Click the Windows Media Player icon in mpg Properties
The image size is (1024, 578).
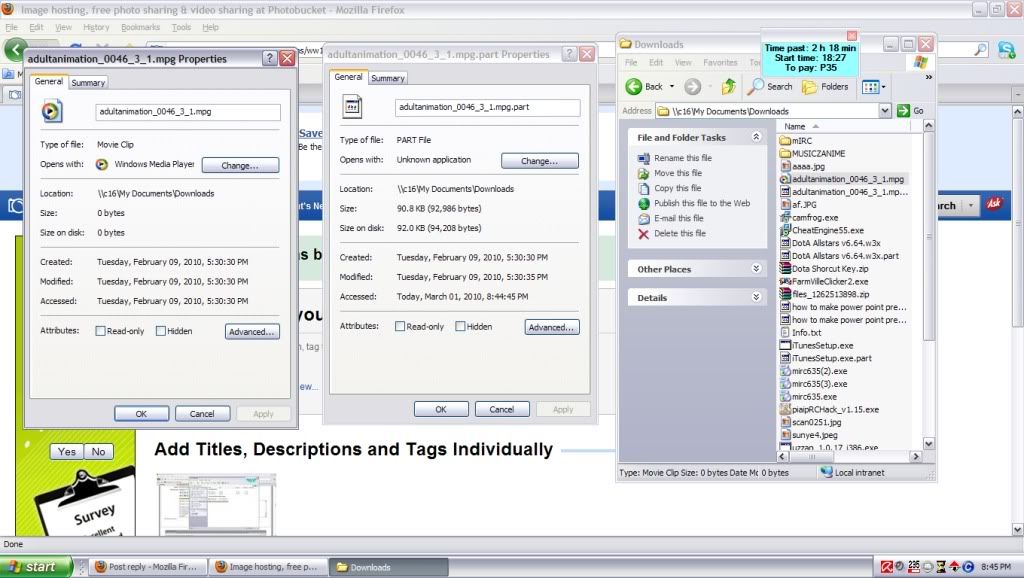coord(102,165)
